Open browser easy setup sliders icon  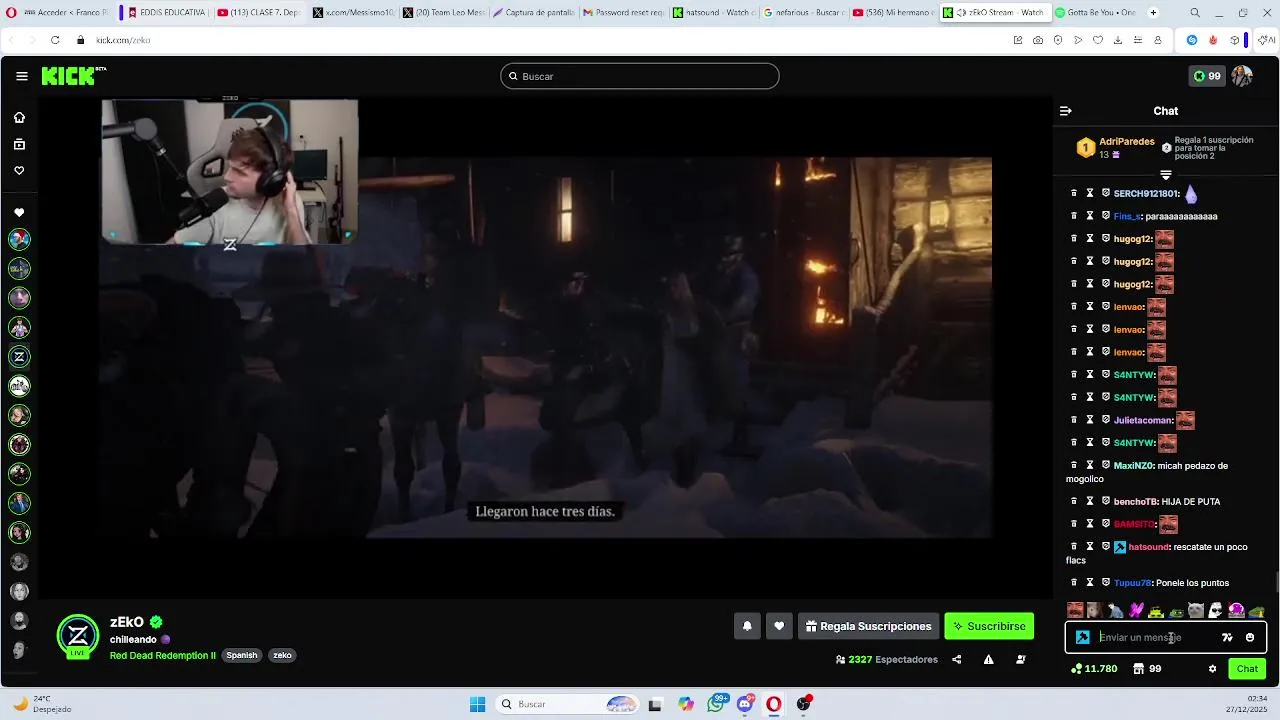click(x=1138, y=40)
